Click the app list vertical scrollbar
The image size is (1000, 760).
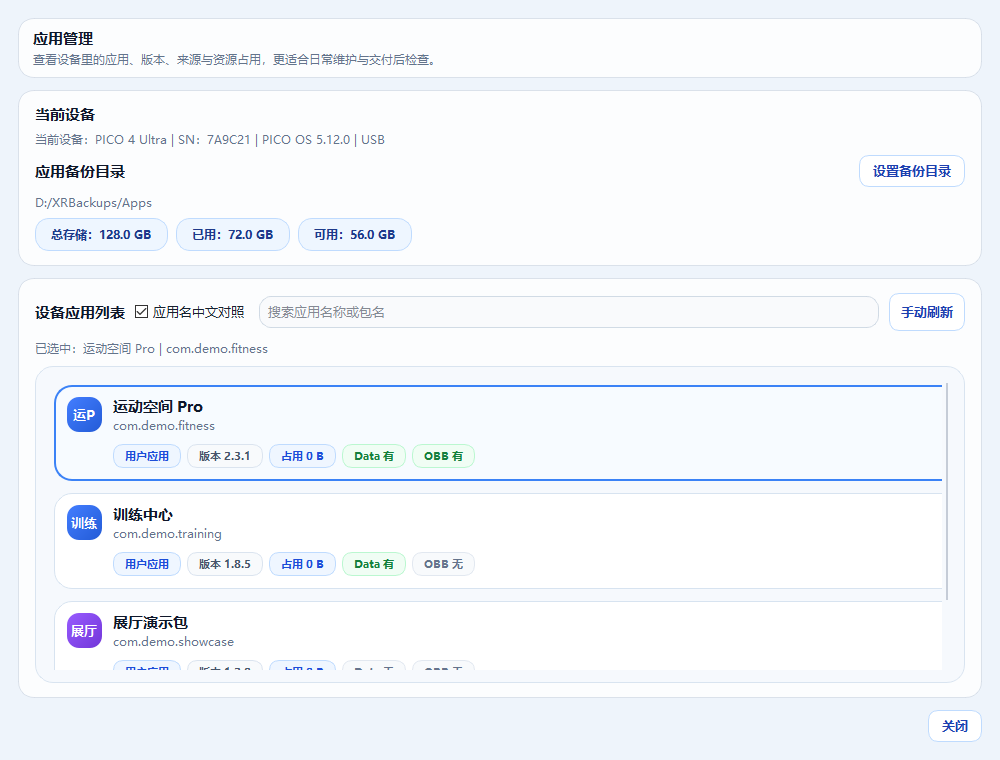946,492
